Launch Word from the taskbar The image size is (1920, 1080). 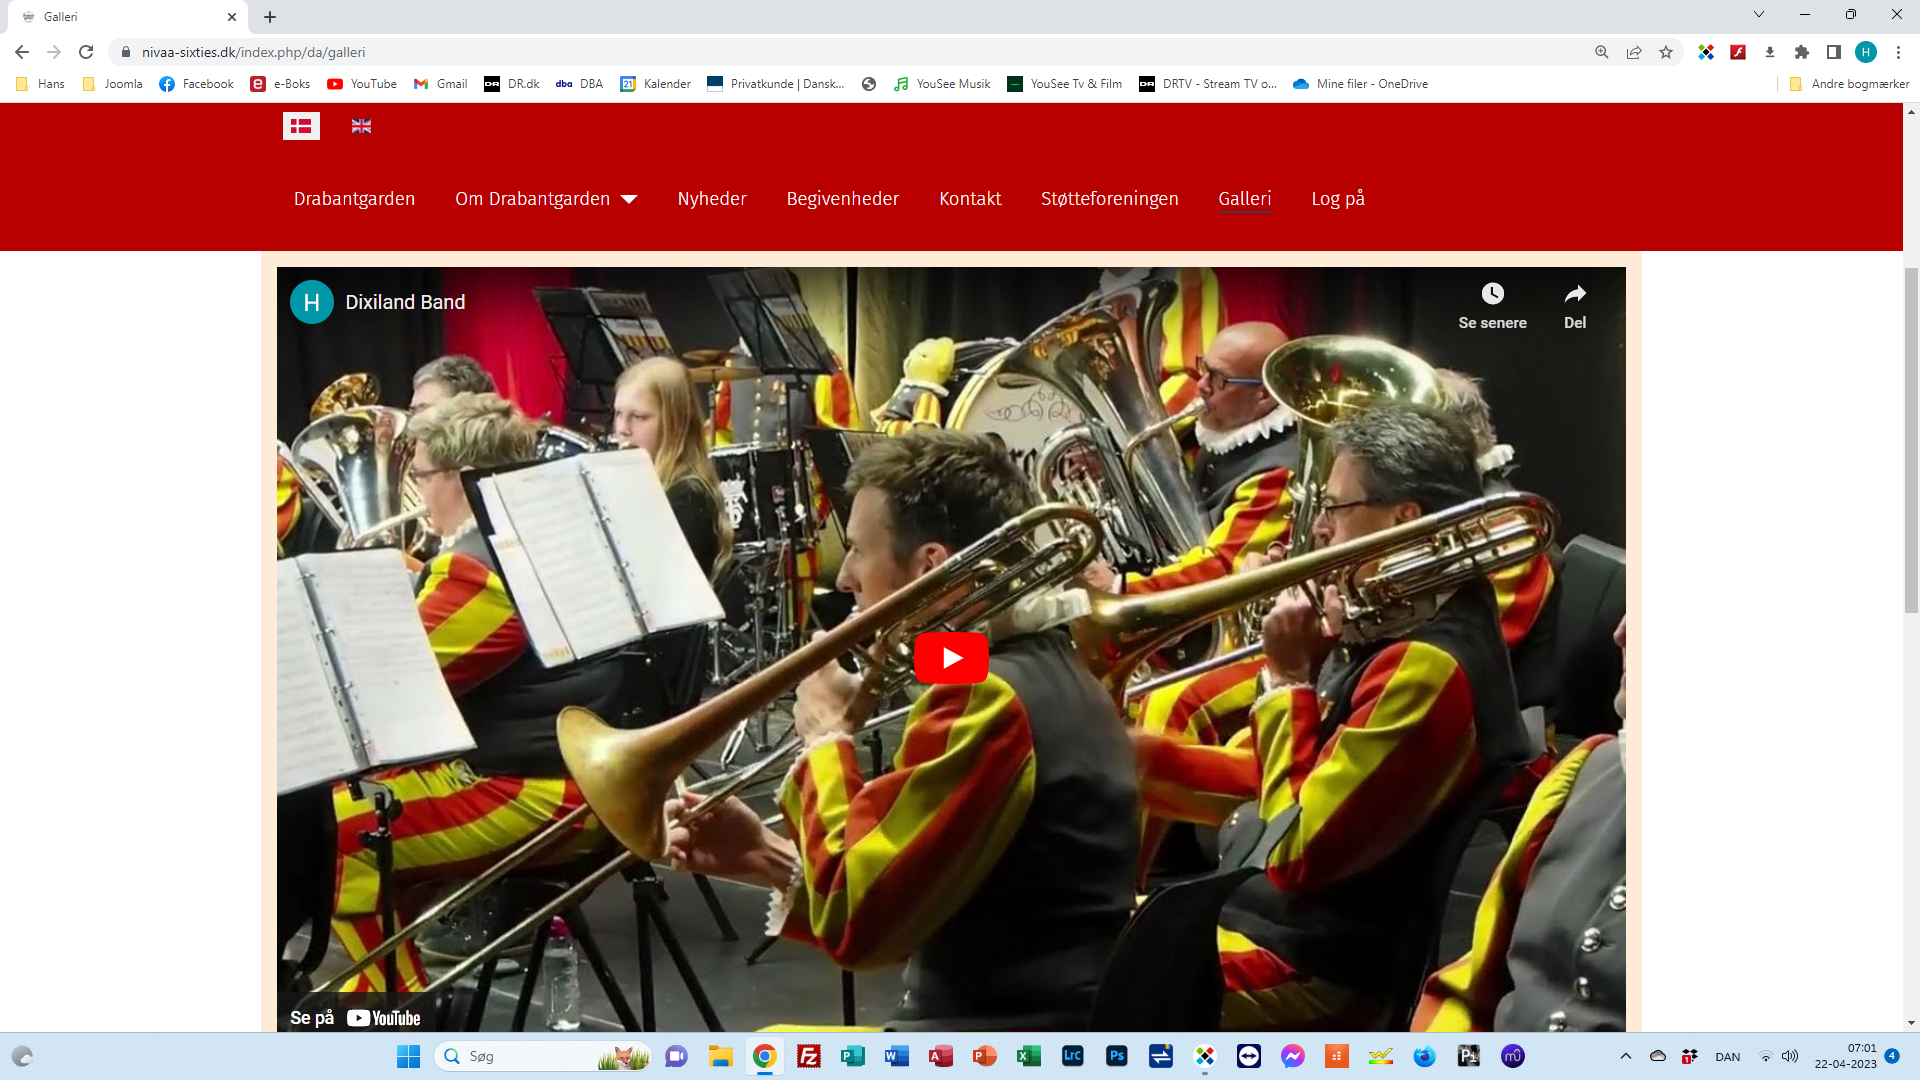[x=896, y=1056]
